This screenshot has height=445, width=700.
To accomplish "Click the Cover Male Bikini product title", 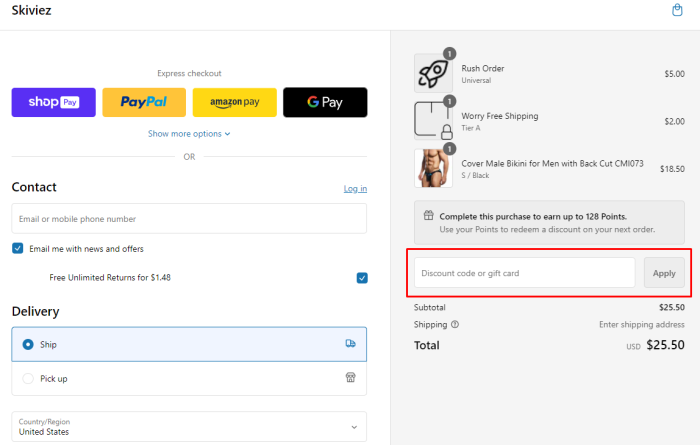I will click(552, 163).
